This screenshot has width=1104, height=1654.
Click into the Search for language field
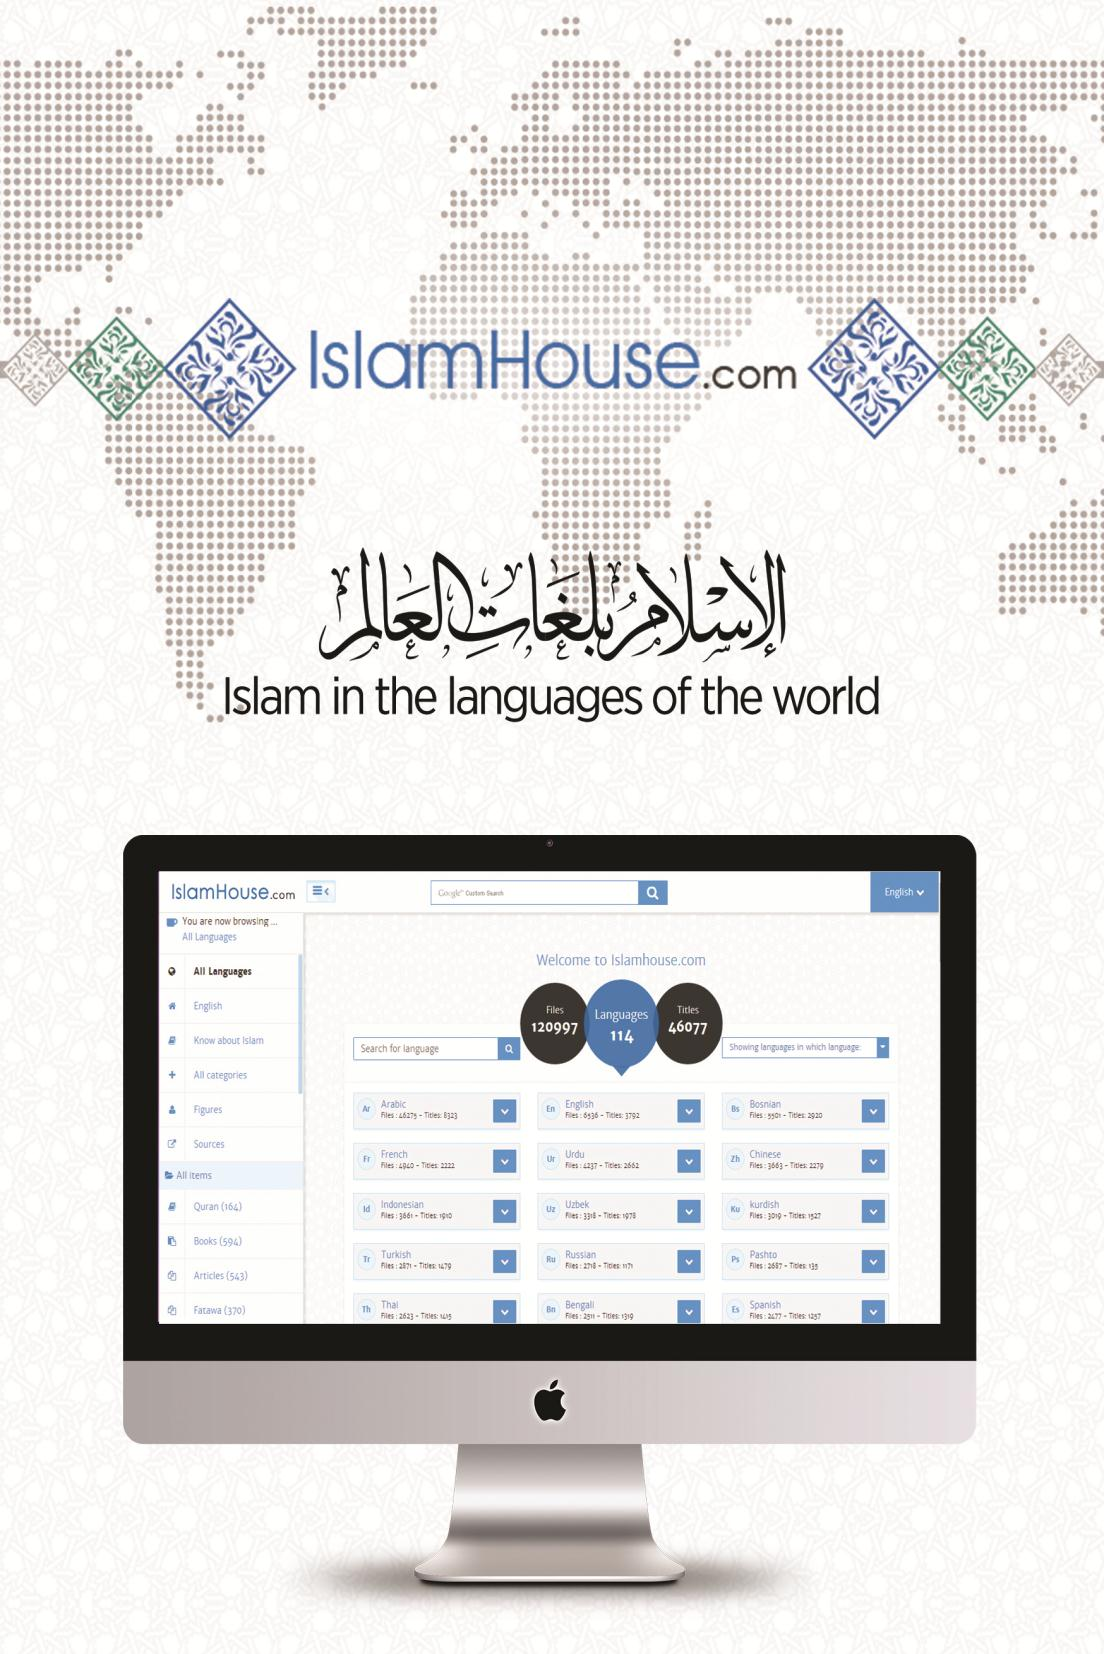pos(425,1049)
